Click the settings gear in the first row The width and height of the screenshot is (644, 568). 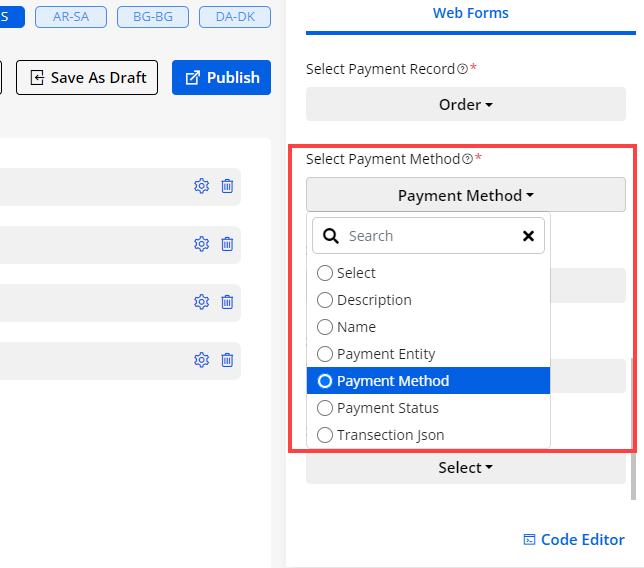[201, 186]
